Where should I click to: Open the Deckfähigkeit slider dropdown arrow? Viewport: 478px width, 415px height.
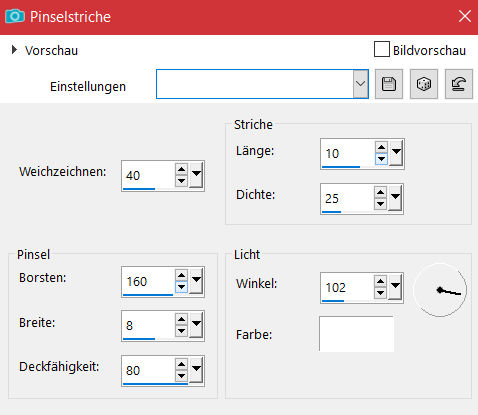[x=196, y=370]
